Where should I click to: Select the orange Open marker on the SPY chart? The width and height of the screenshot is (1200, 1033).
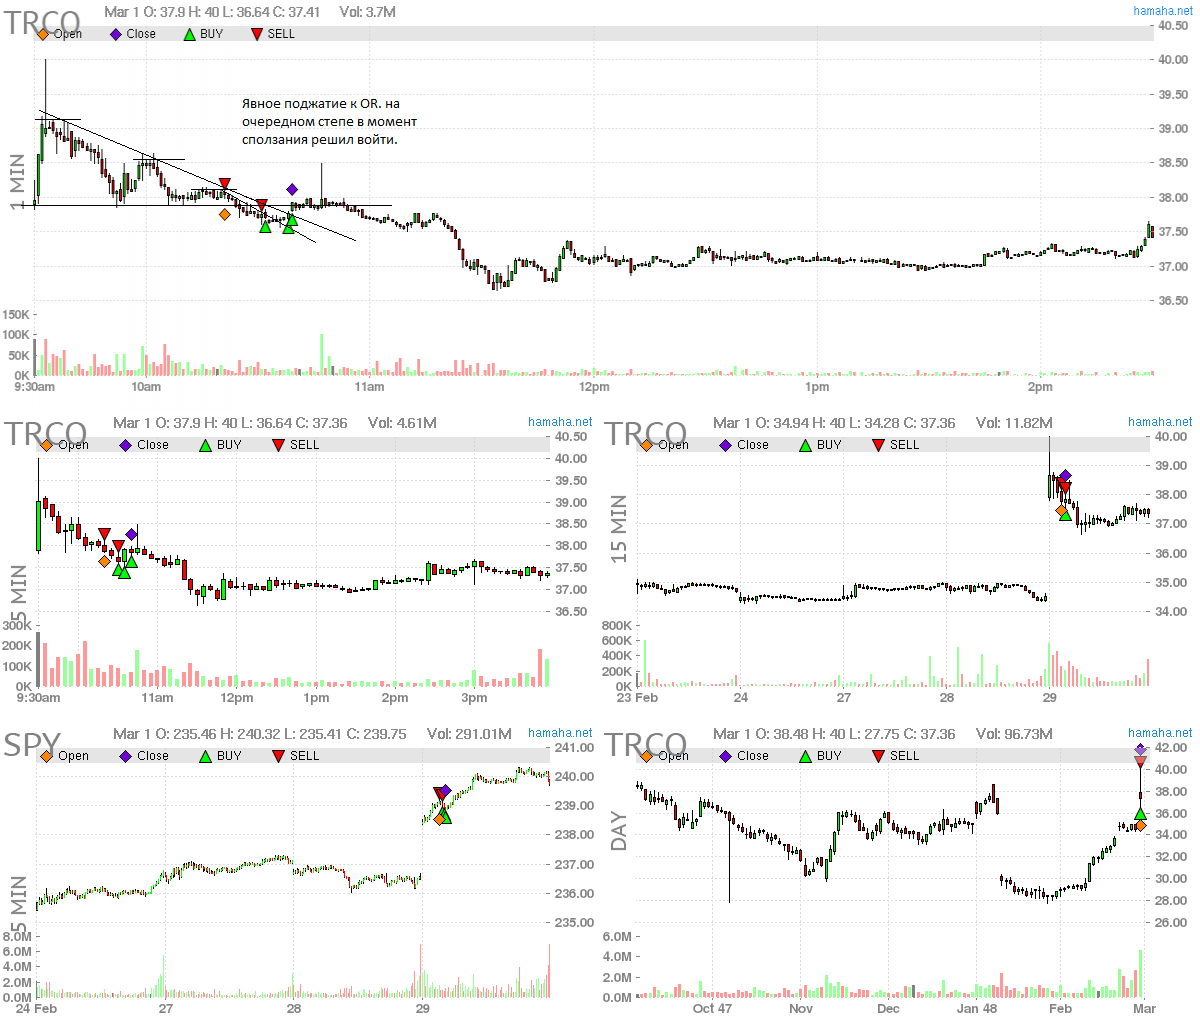pos(438,819)
